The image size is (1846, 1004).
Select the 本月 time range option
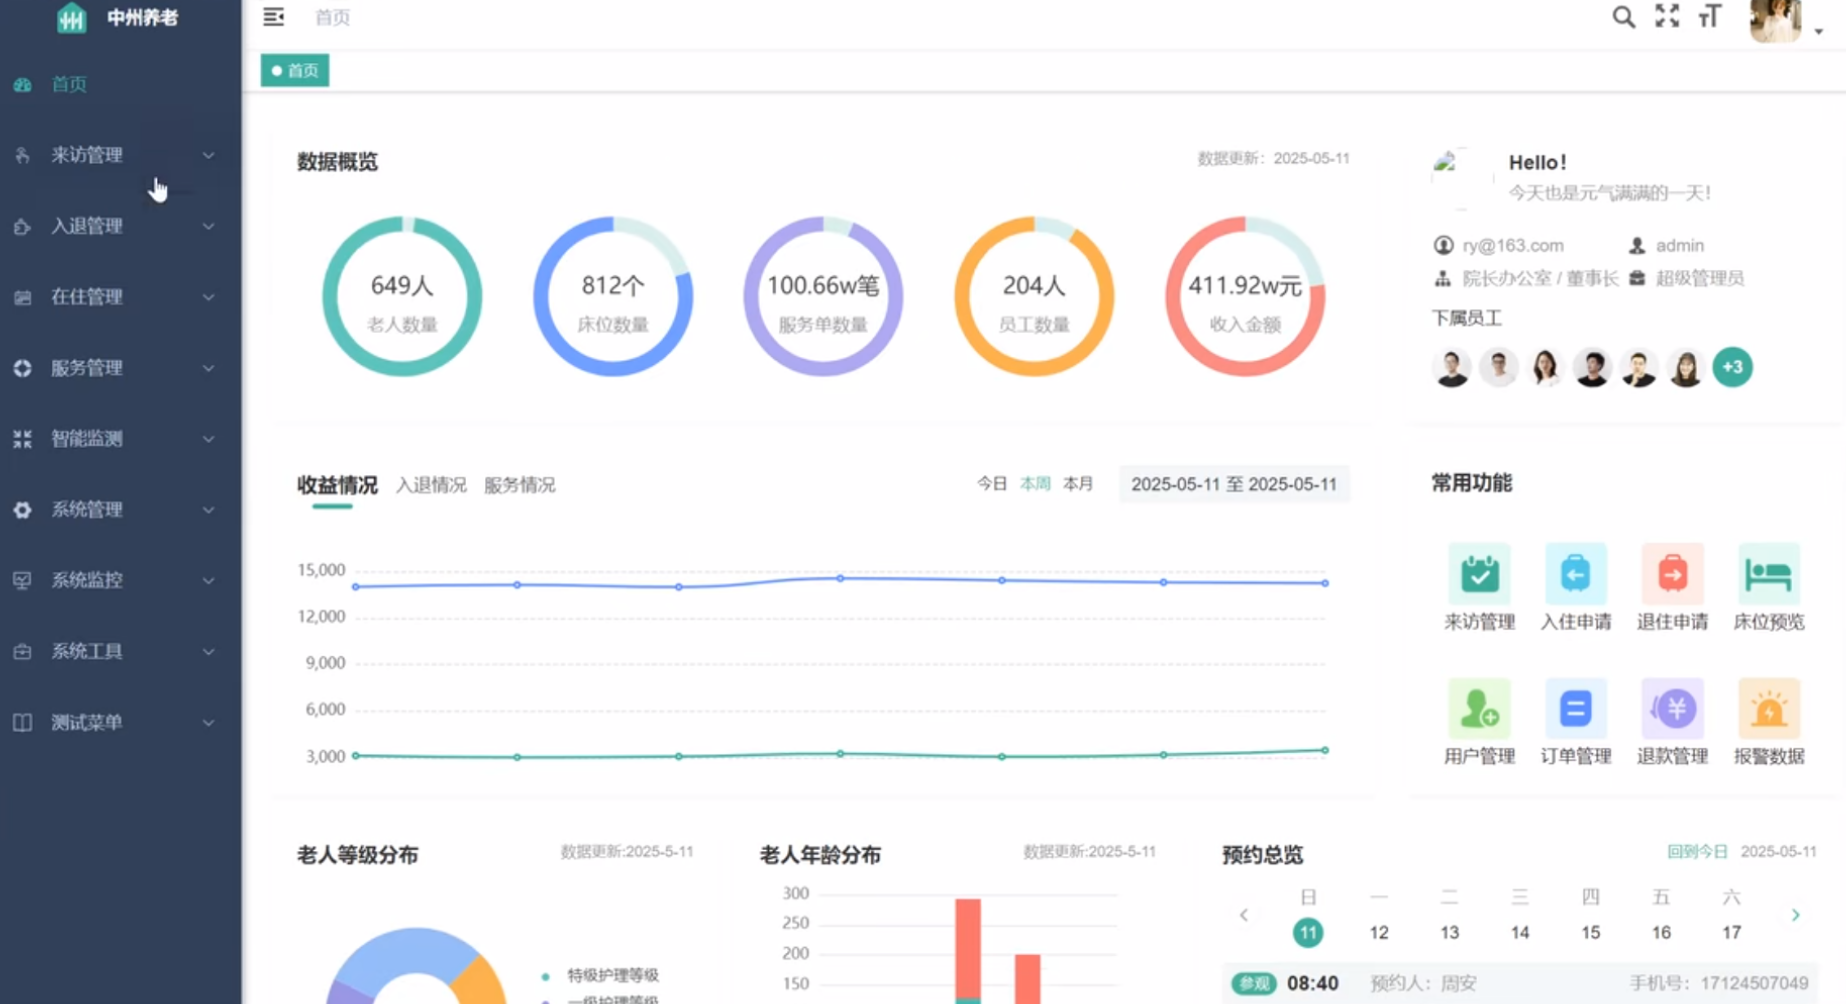point(1078,484)
